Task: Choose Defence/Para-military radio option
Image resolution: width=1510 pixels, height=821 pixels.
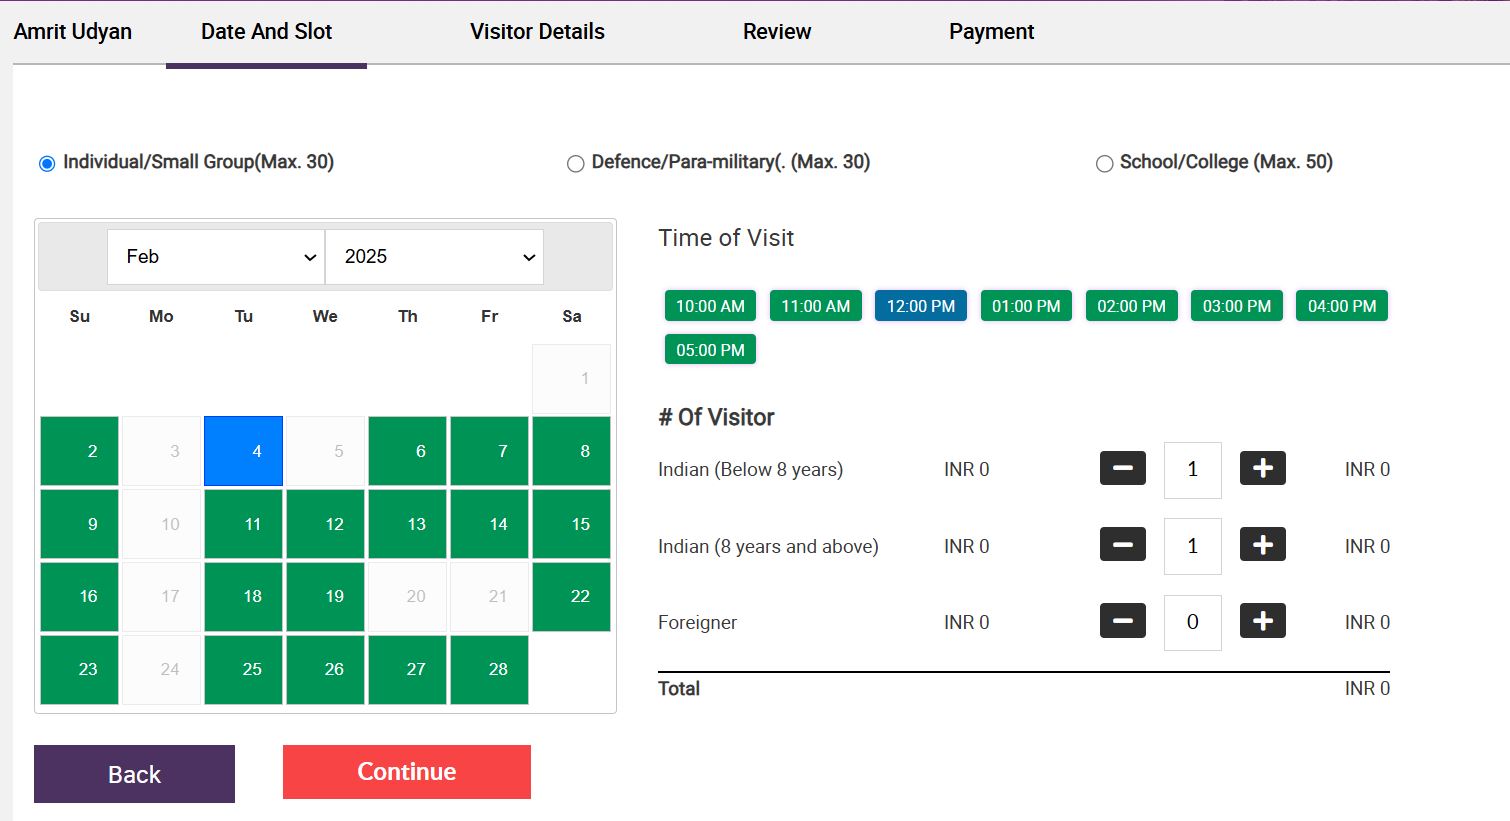Action: coord(576,163)
